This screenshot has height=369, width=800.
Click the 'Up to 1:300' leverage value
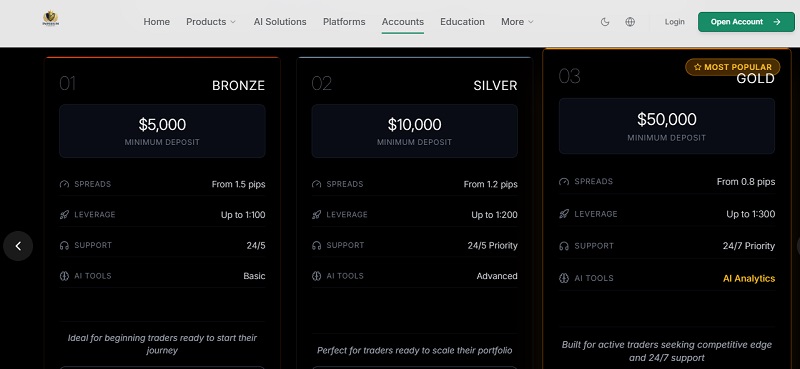[x=751, y=214]
